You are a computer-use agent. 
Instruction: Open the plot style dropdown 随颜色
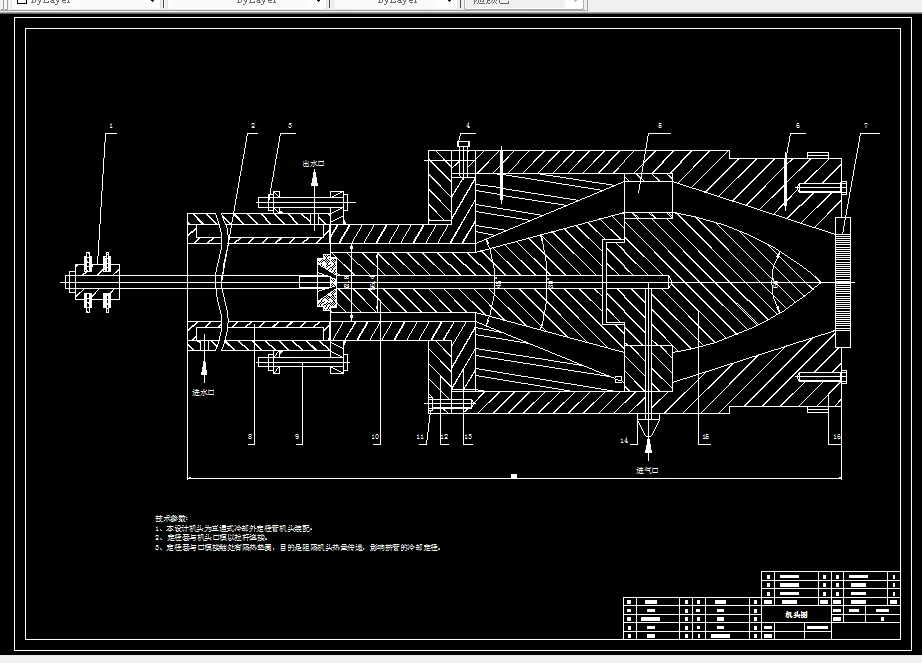pos(524,2)
